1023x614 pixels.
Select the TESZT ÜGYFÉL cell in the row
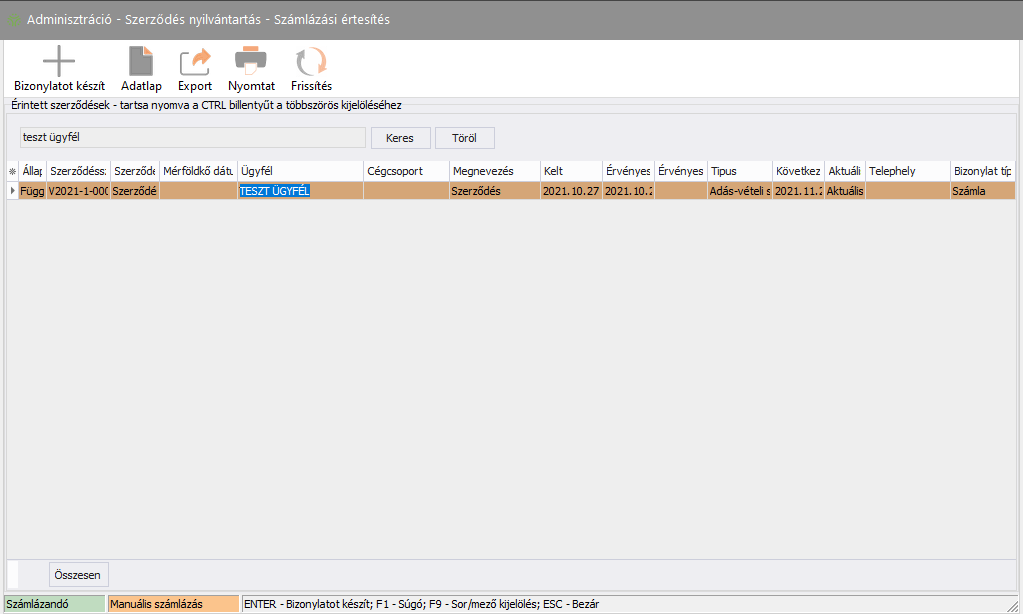299,190
